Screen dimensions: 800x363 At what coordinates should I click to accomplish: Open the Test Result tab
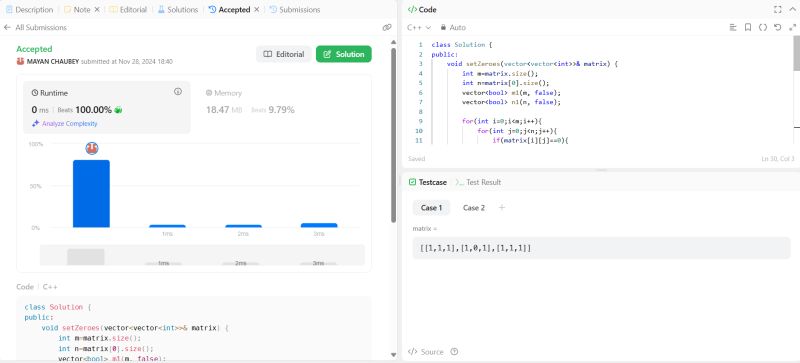(478, 182)
